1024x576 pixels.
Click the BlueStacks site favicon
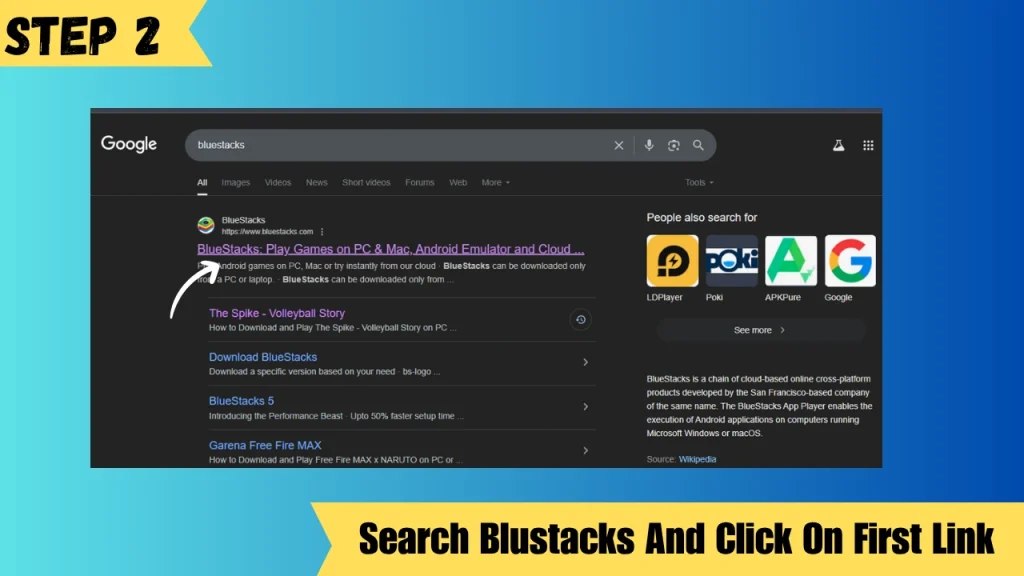206,225
